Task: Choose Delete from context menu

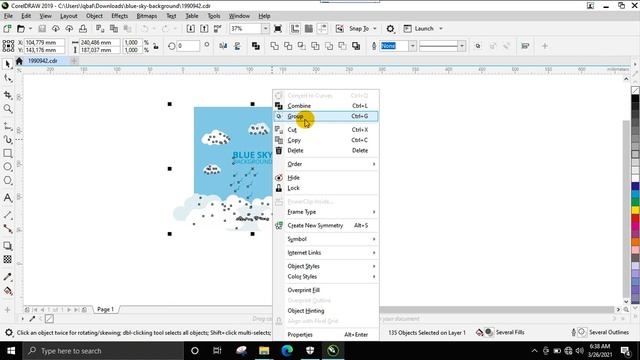Action: point(326,150)
